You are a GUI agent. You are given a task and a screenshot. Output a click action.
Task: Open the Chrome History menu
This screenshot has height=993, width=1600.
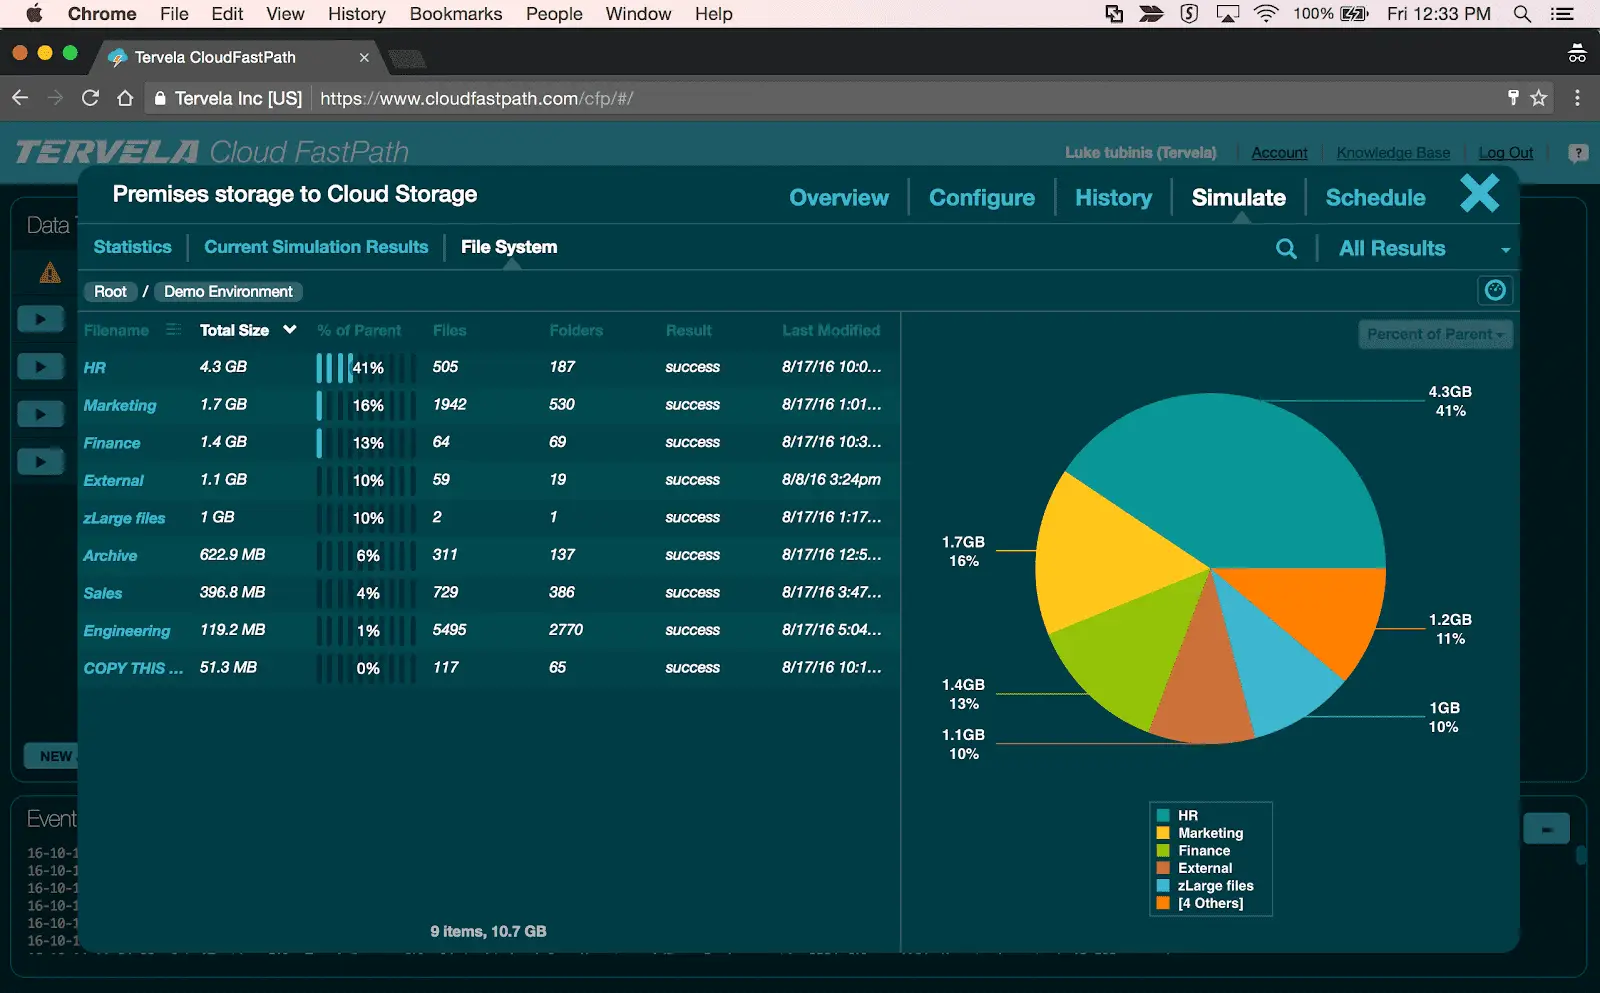356,14
